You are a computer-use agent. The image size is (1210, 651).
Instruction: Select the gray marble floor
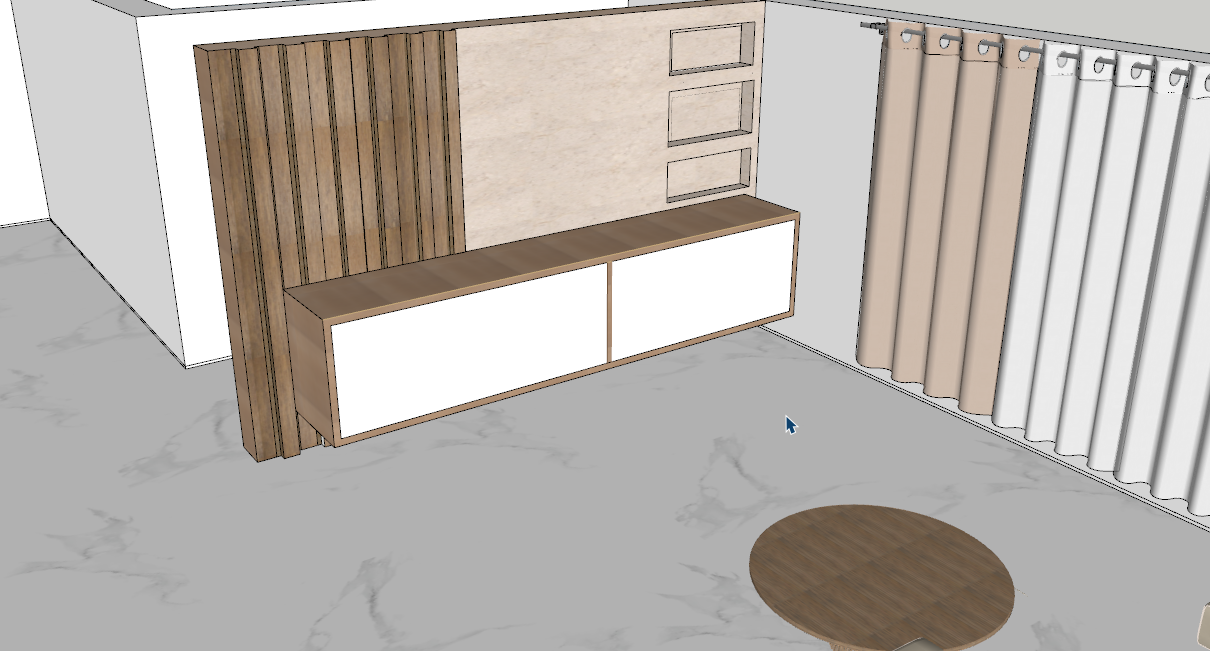coord(500,540)
